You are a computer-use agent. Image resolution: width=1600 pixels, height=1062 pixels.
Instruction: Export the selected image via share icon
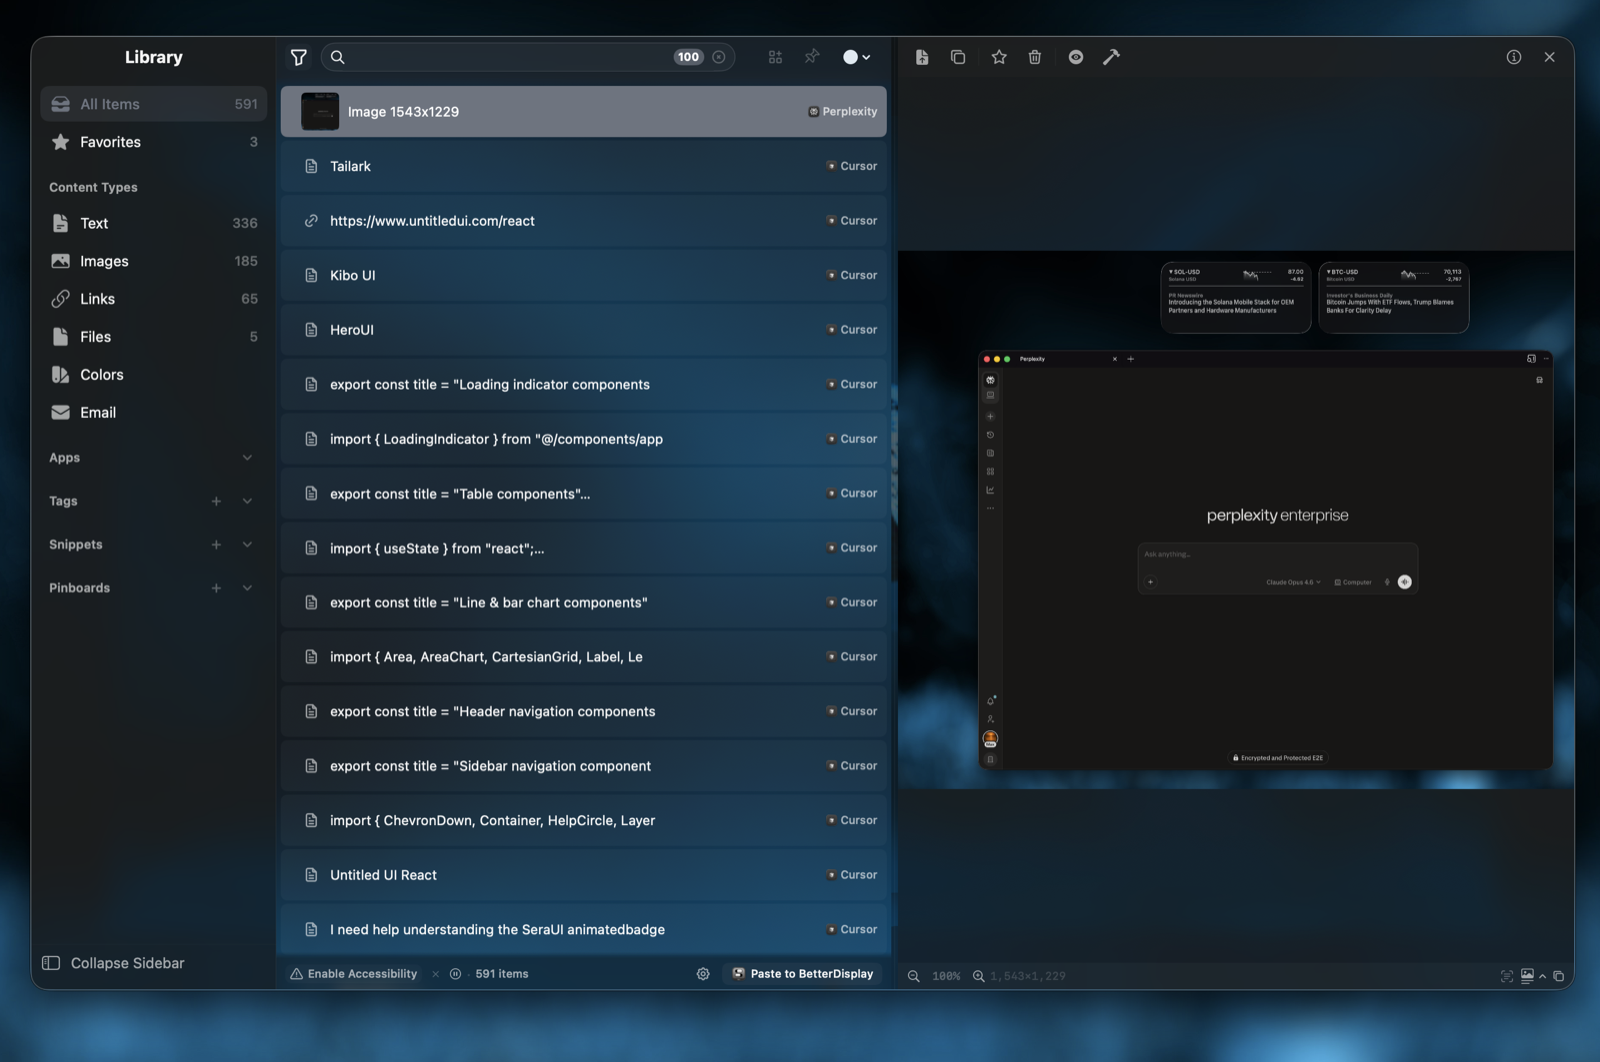[x=921, y=57]
